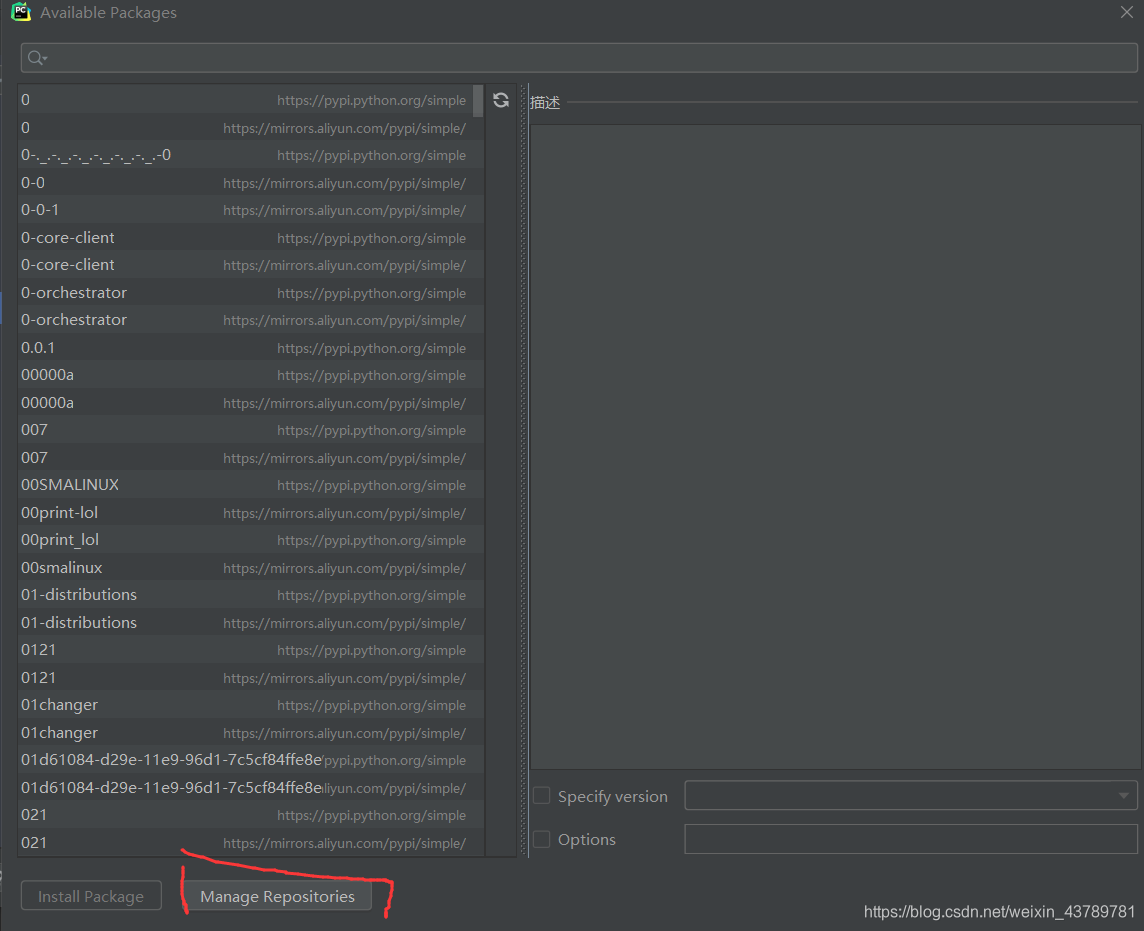Select 01changer from aliyun mirror

point(251,733)
